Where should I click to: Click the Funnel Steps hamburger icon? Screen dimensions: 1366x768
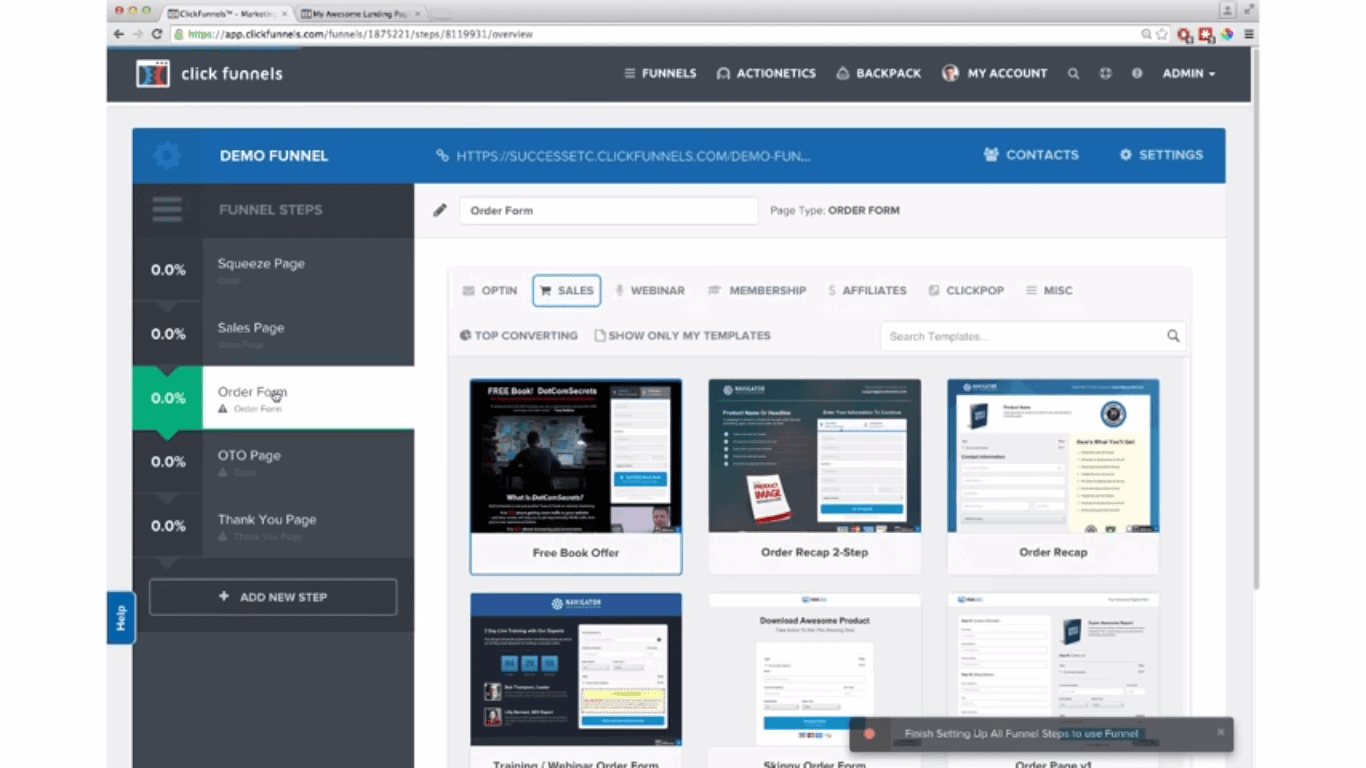pos(167,210)
